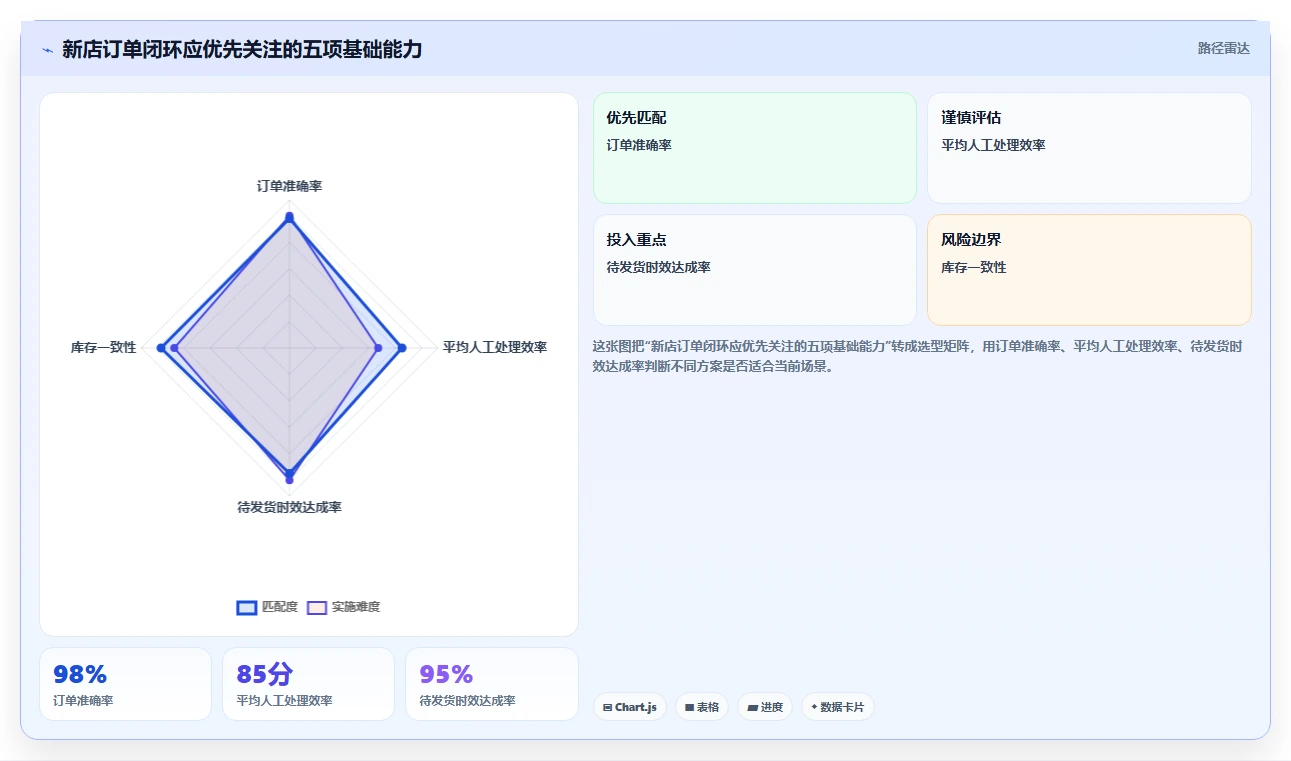Image resolution: width=1291 pixels, height=761 pixels.
Task: Open the 风险边界 card
Action: [1089, 270]
